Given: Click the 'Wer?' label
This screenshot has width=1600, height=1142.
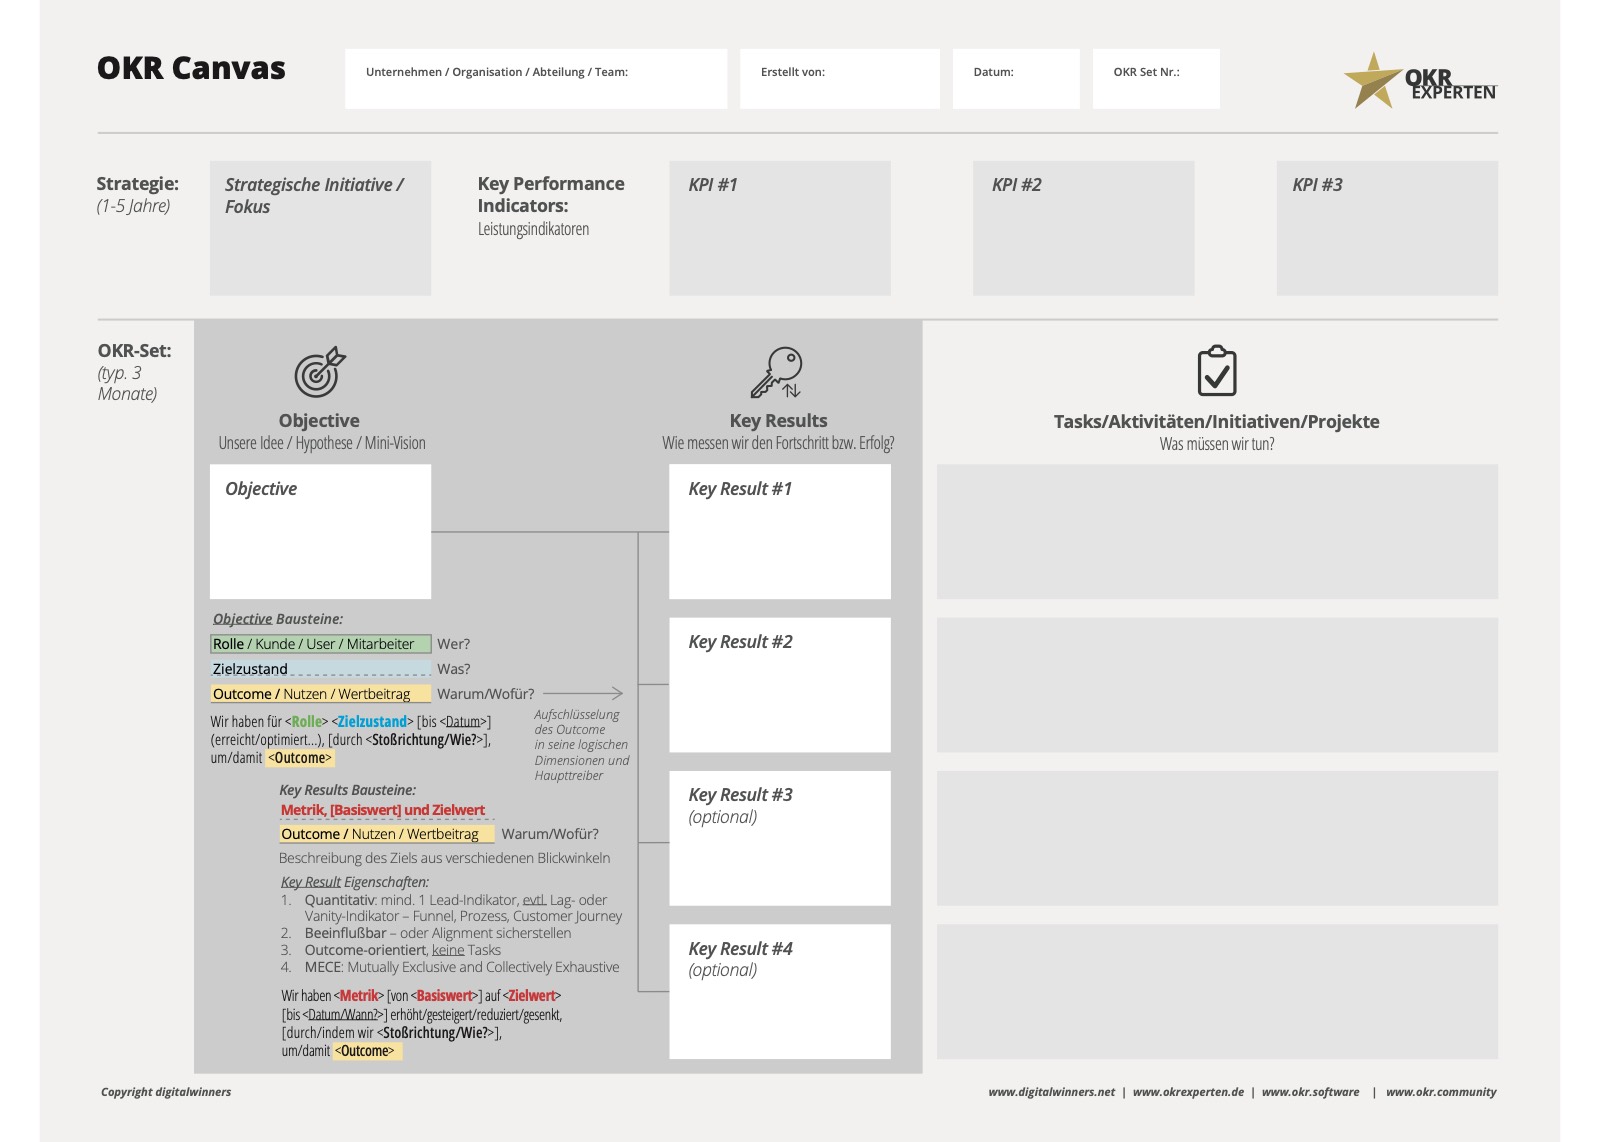Looking at the screenshot, I should pyautogui.click(x=453, y=644).
